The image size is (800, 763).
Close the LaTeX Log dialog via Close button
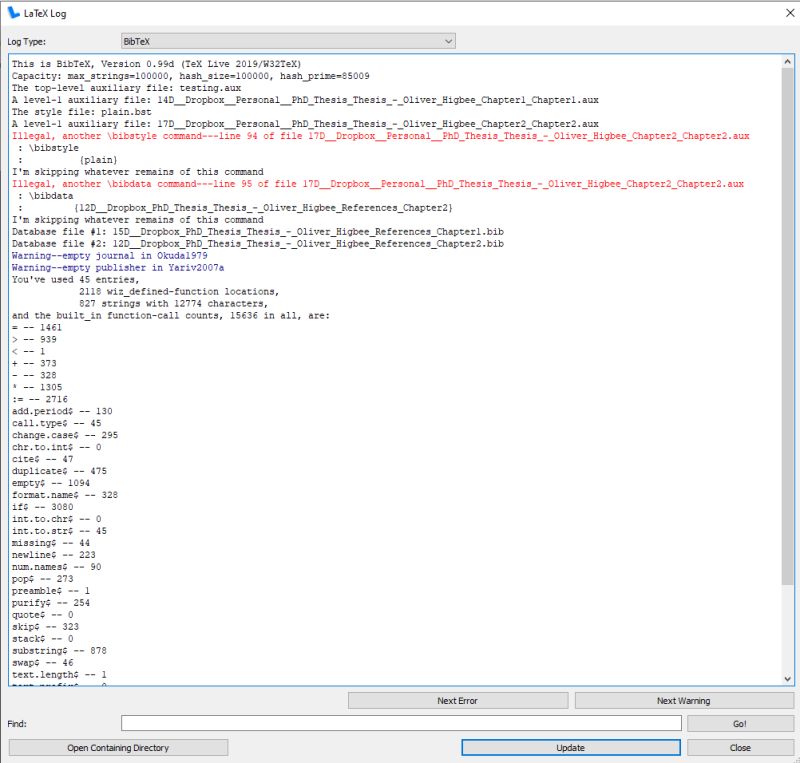tap(739, 747)
